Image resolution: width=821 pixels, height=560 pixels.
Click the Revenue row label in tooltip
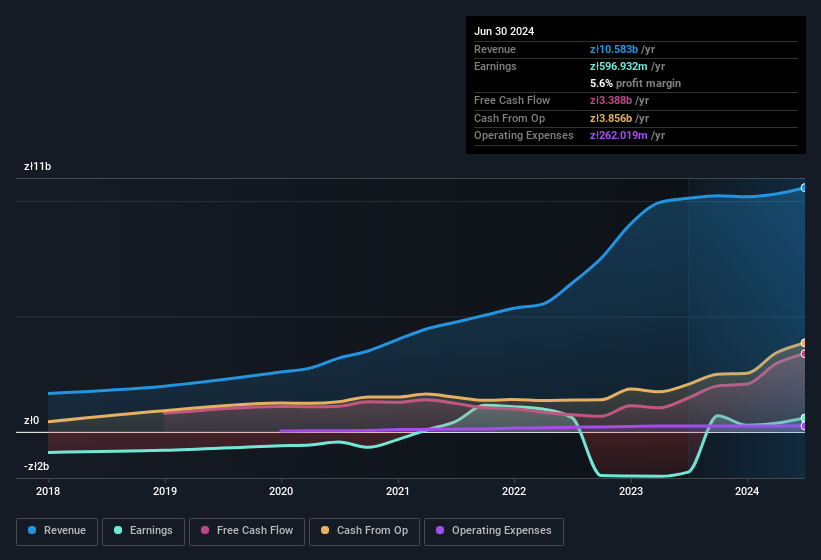pyautogui.click(x=495, y=49)
